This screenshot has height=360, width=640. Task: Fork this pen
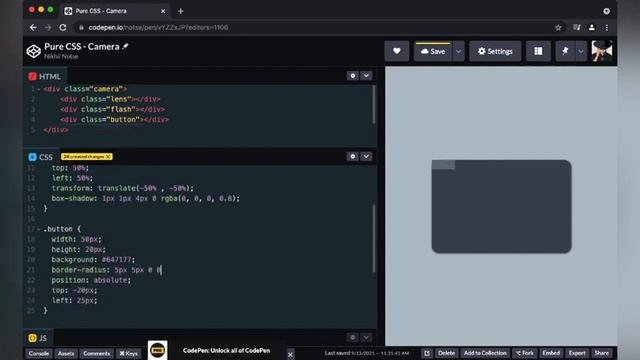click(524, 353)
